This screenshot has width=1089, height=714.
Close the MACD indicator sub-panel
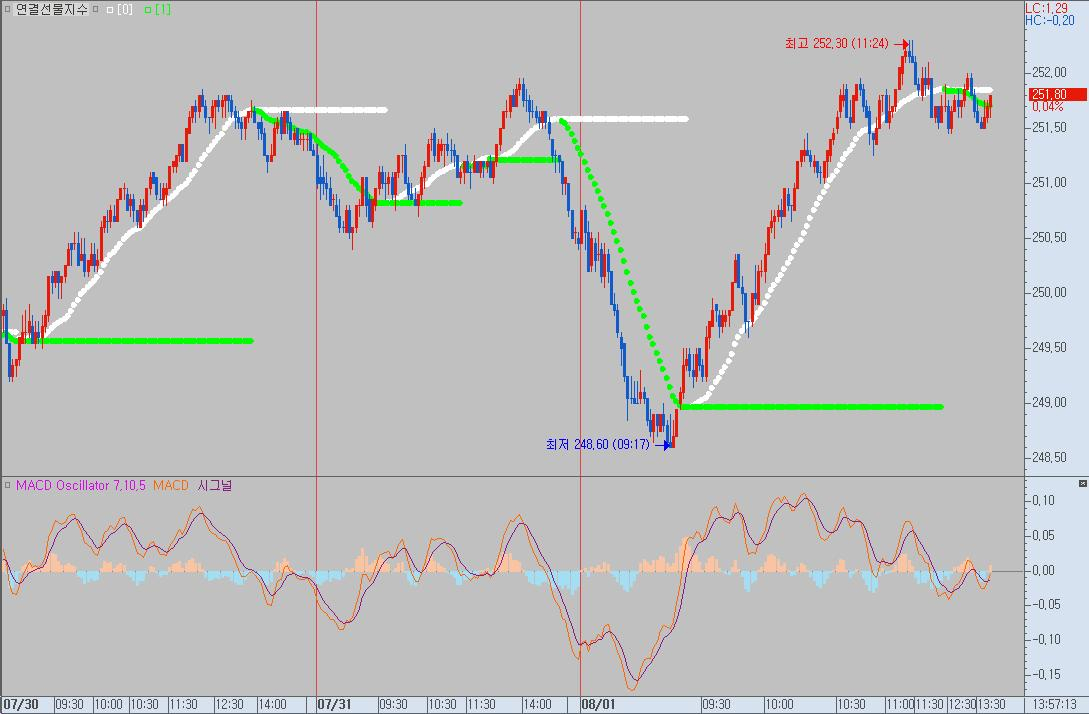tap(1082, 483)
